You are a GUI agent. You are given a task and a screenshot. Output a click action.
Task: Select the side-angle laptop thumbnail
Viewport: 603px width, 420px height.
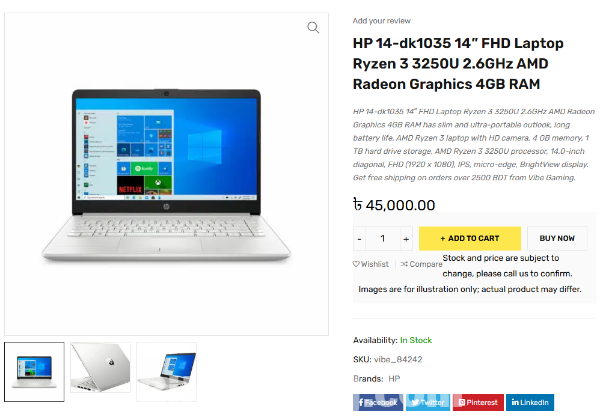167,372
